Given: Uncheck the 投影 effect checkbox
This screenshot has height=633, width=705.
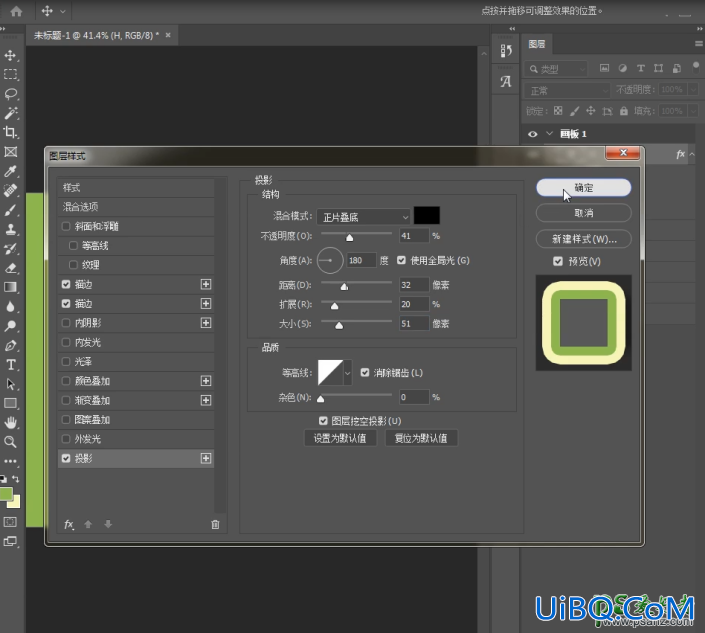Looking at the screenshot, I should (66, 458).
